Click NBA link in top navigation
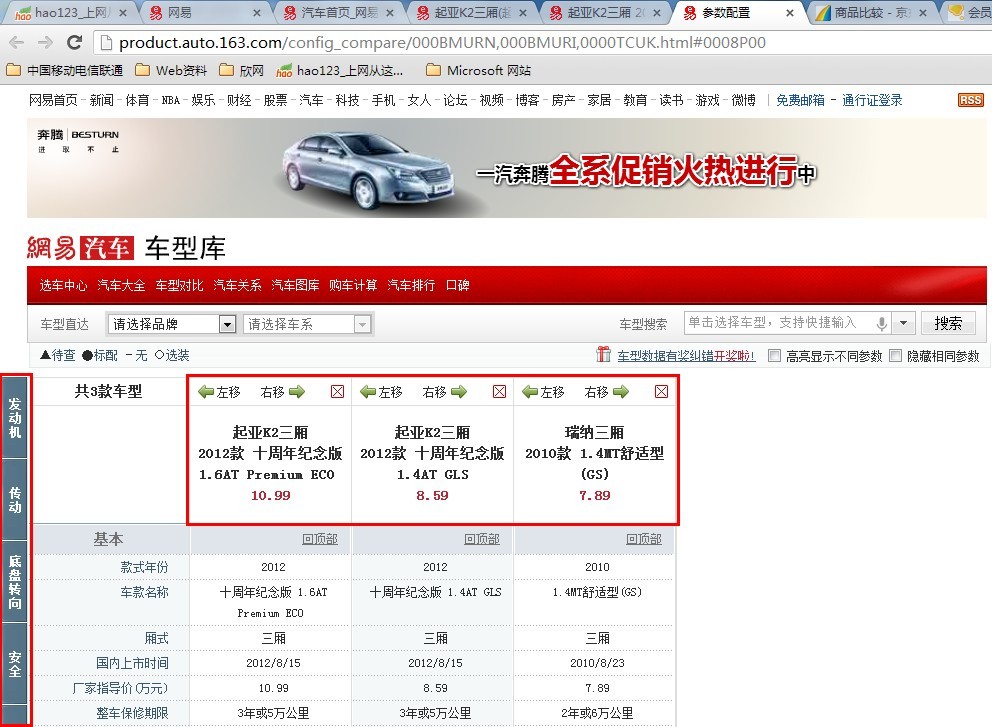Image resolution: width=992 pixels, height=727 pixels. (171, 100)
